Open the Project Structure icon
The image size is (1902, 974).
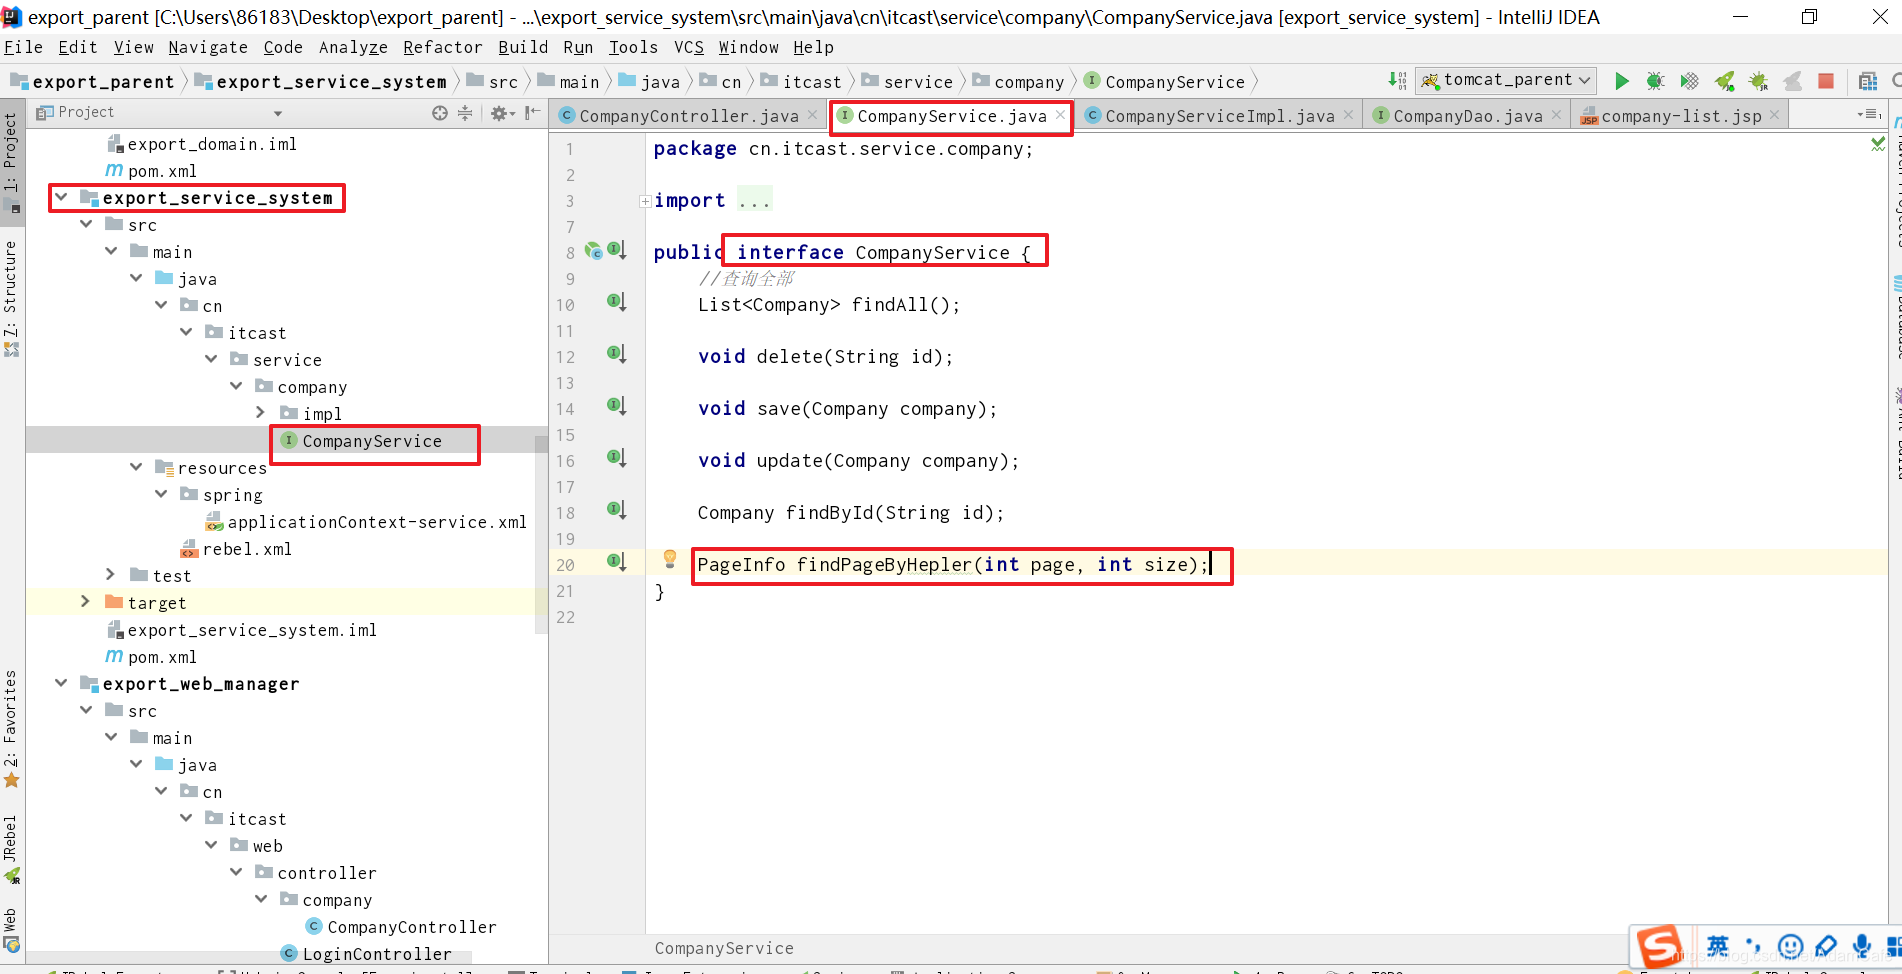coord(1867,81)
